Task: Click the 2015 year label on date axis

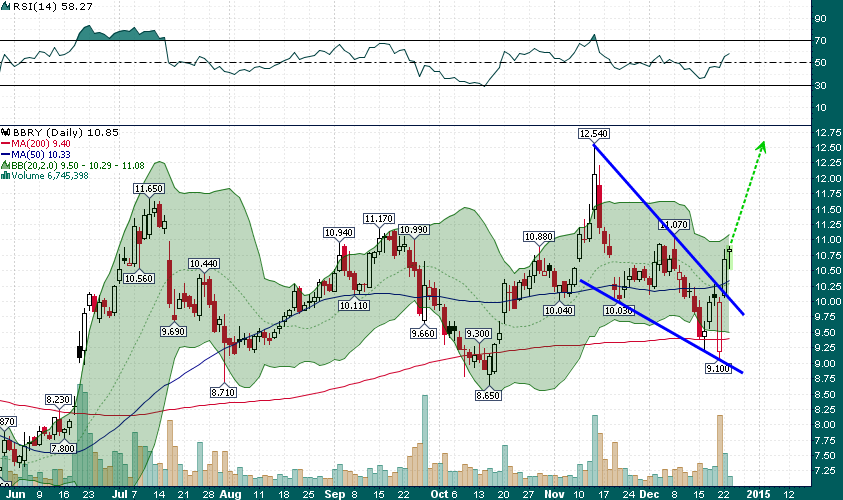Action: tap(759, 494)
